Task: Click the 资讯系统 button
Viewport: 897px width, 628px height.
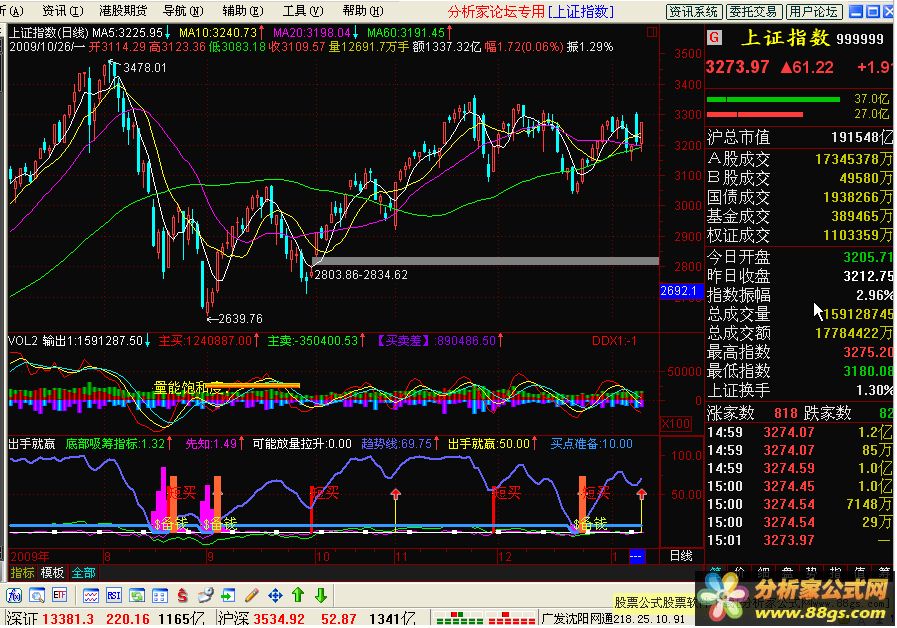Action: point(694,11)
